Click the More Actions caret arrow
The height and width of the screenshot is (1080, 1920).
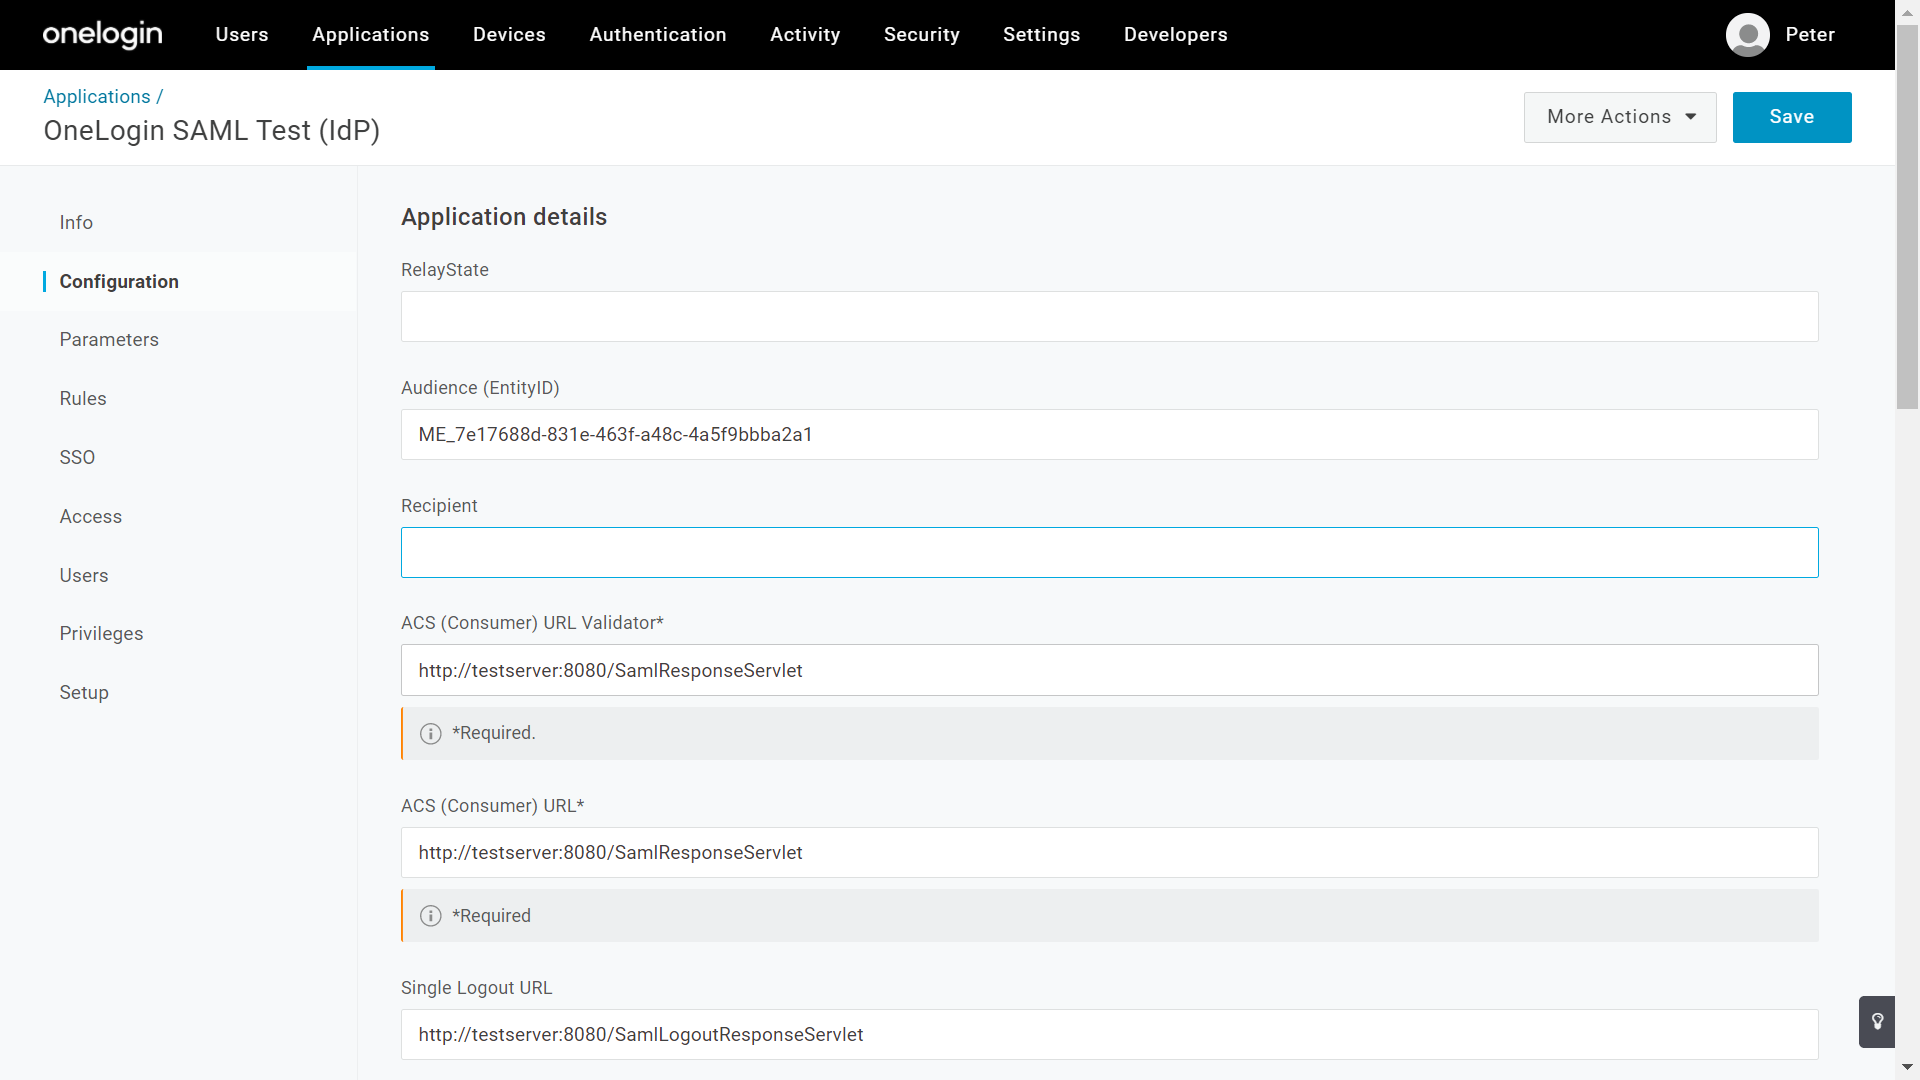[1691, 117]
